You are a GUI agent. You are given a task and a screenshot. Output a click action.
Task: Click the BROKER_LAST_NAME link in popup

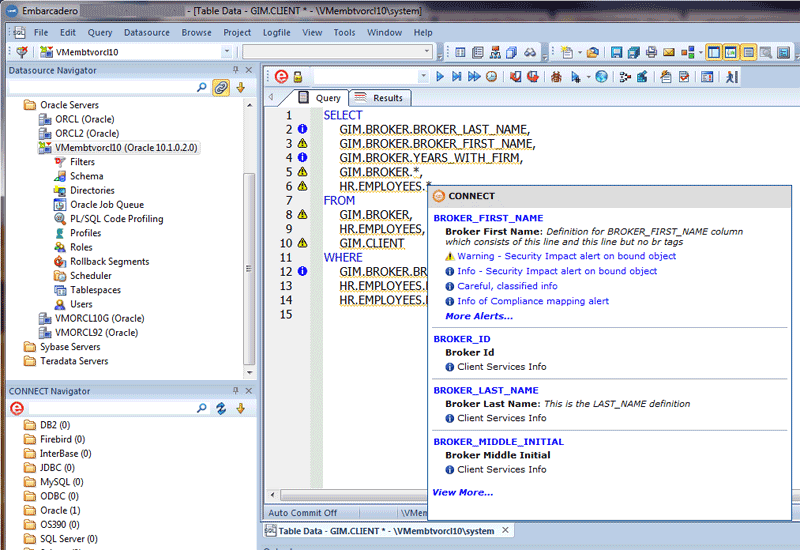tap(486, 390)
